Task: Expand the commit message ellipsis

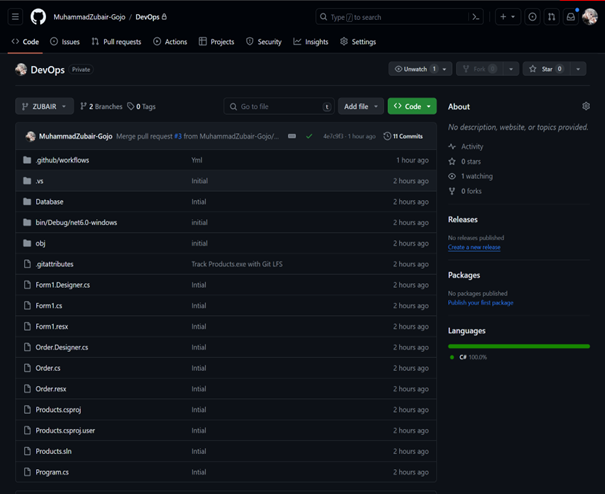Action: tap(292, 136)
